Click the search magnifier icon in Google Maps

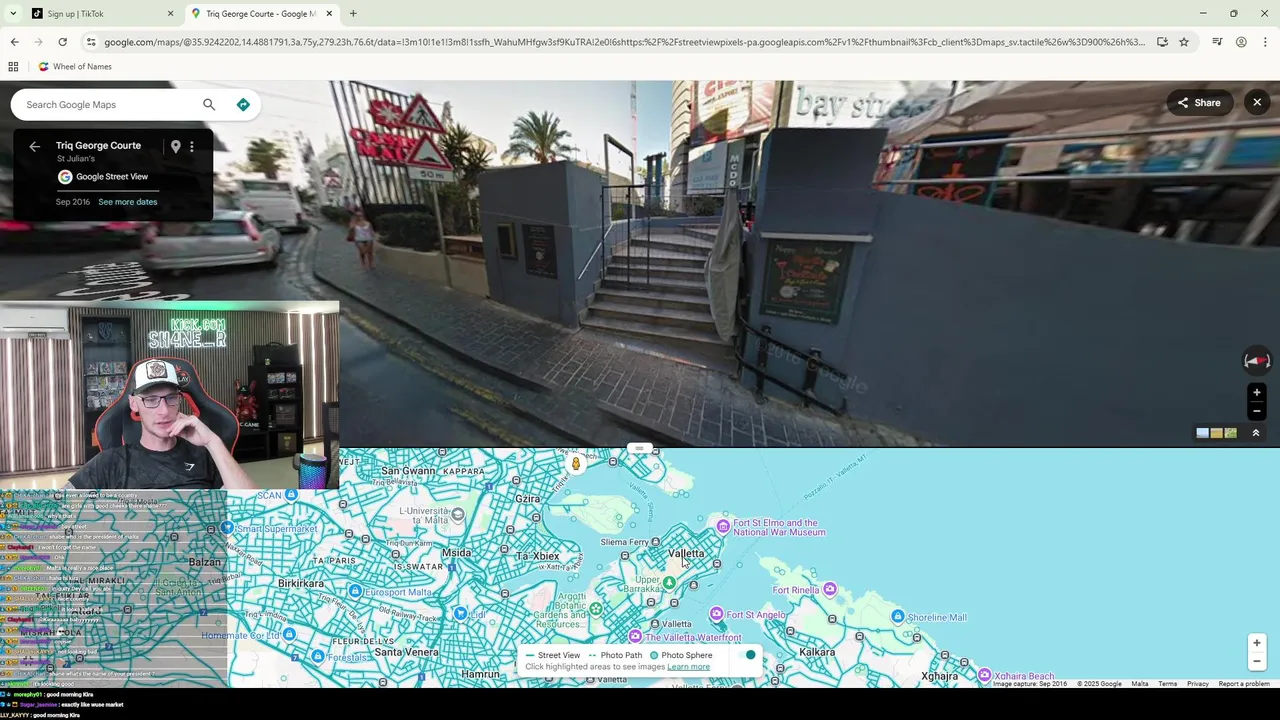click(209, 104)
